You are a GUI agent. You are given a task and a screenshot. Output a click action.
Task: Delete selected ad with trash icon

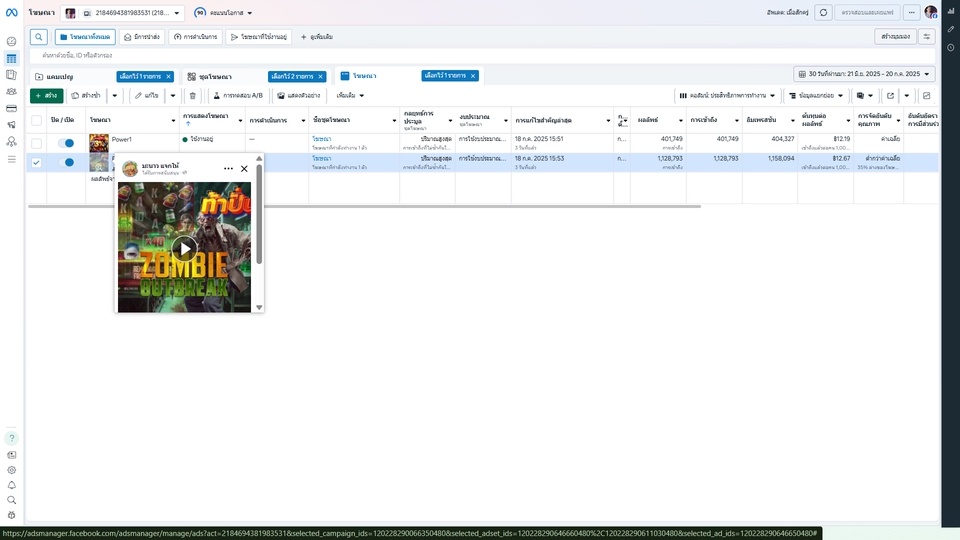[x=193, y=95]
